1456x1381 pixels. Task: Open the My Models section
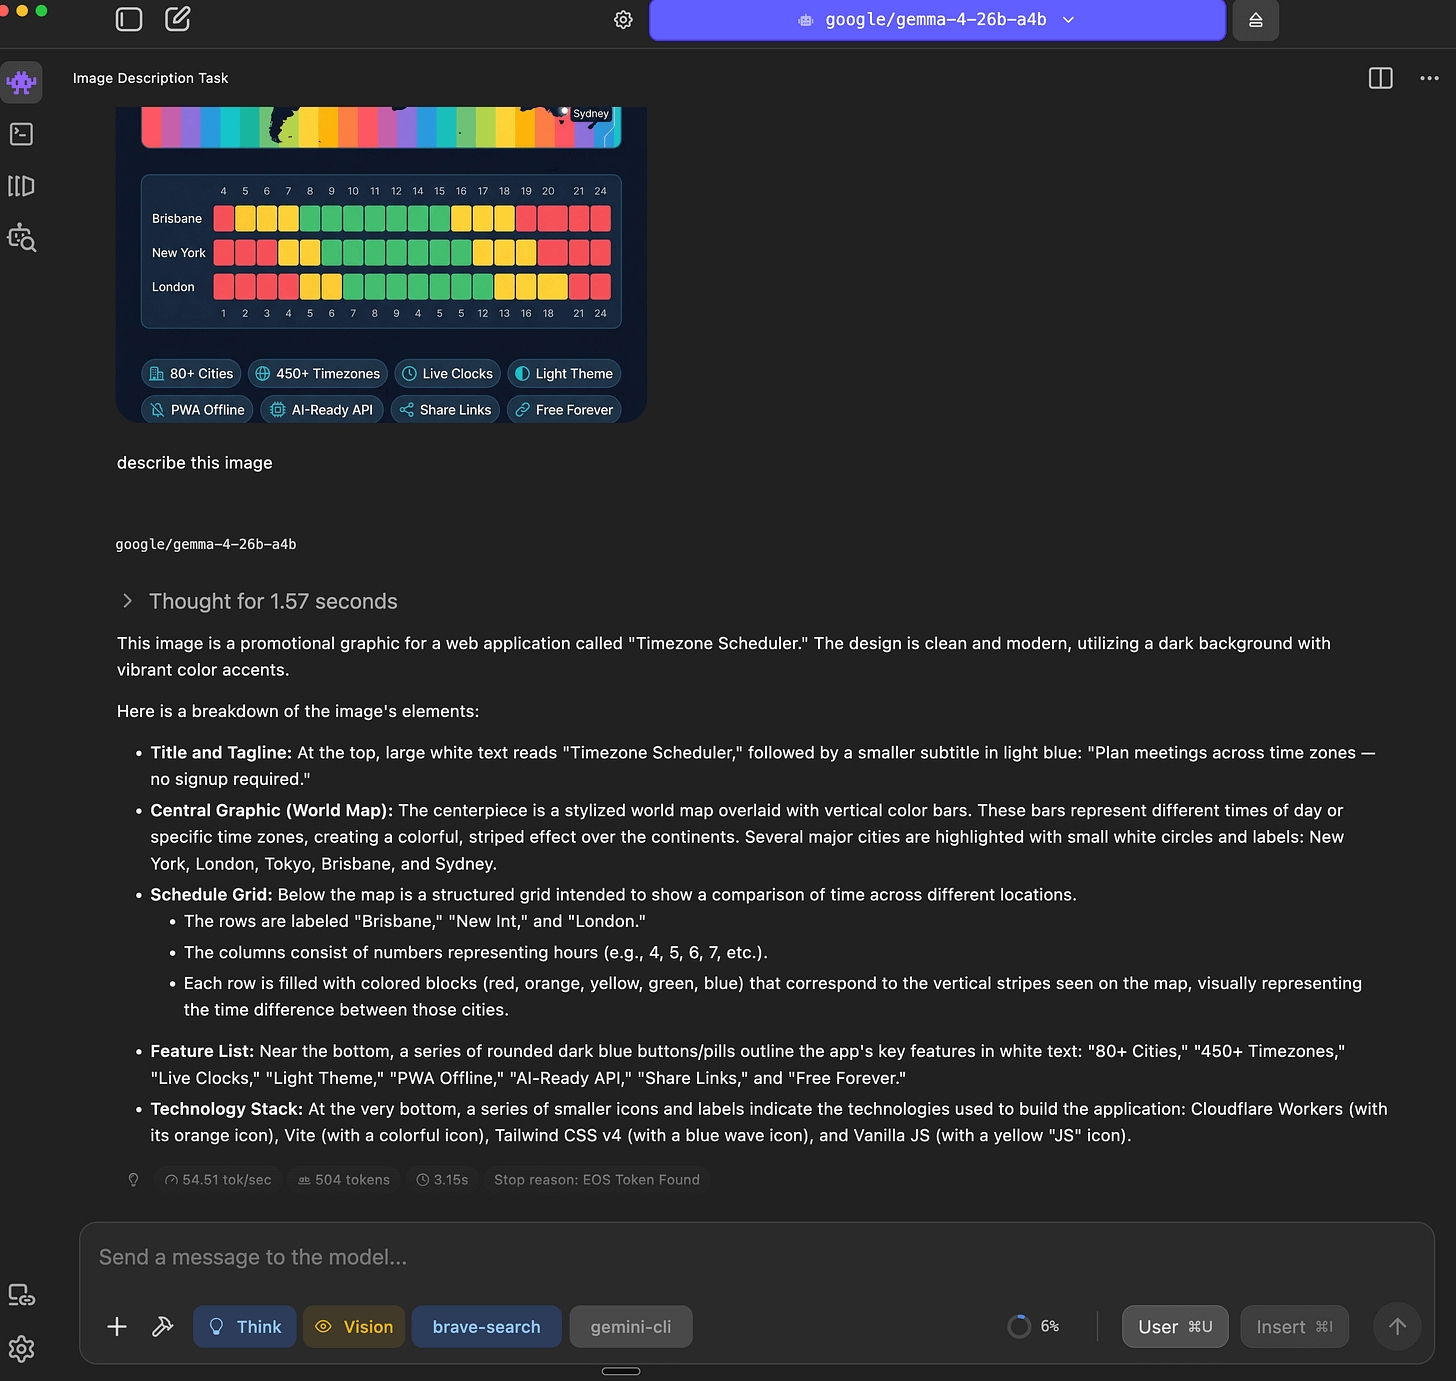20,186
